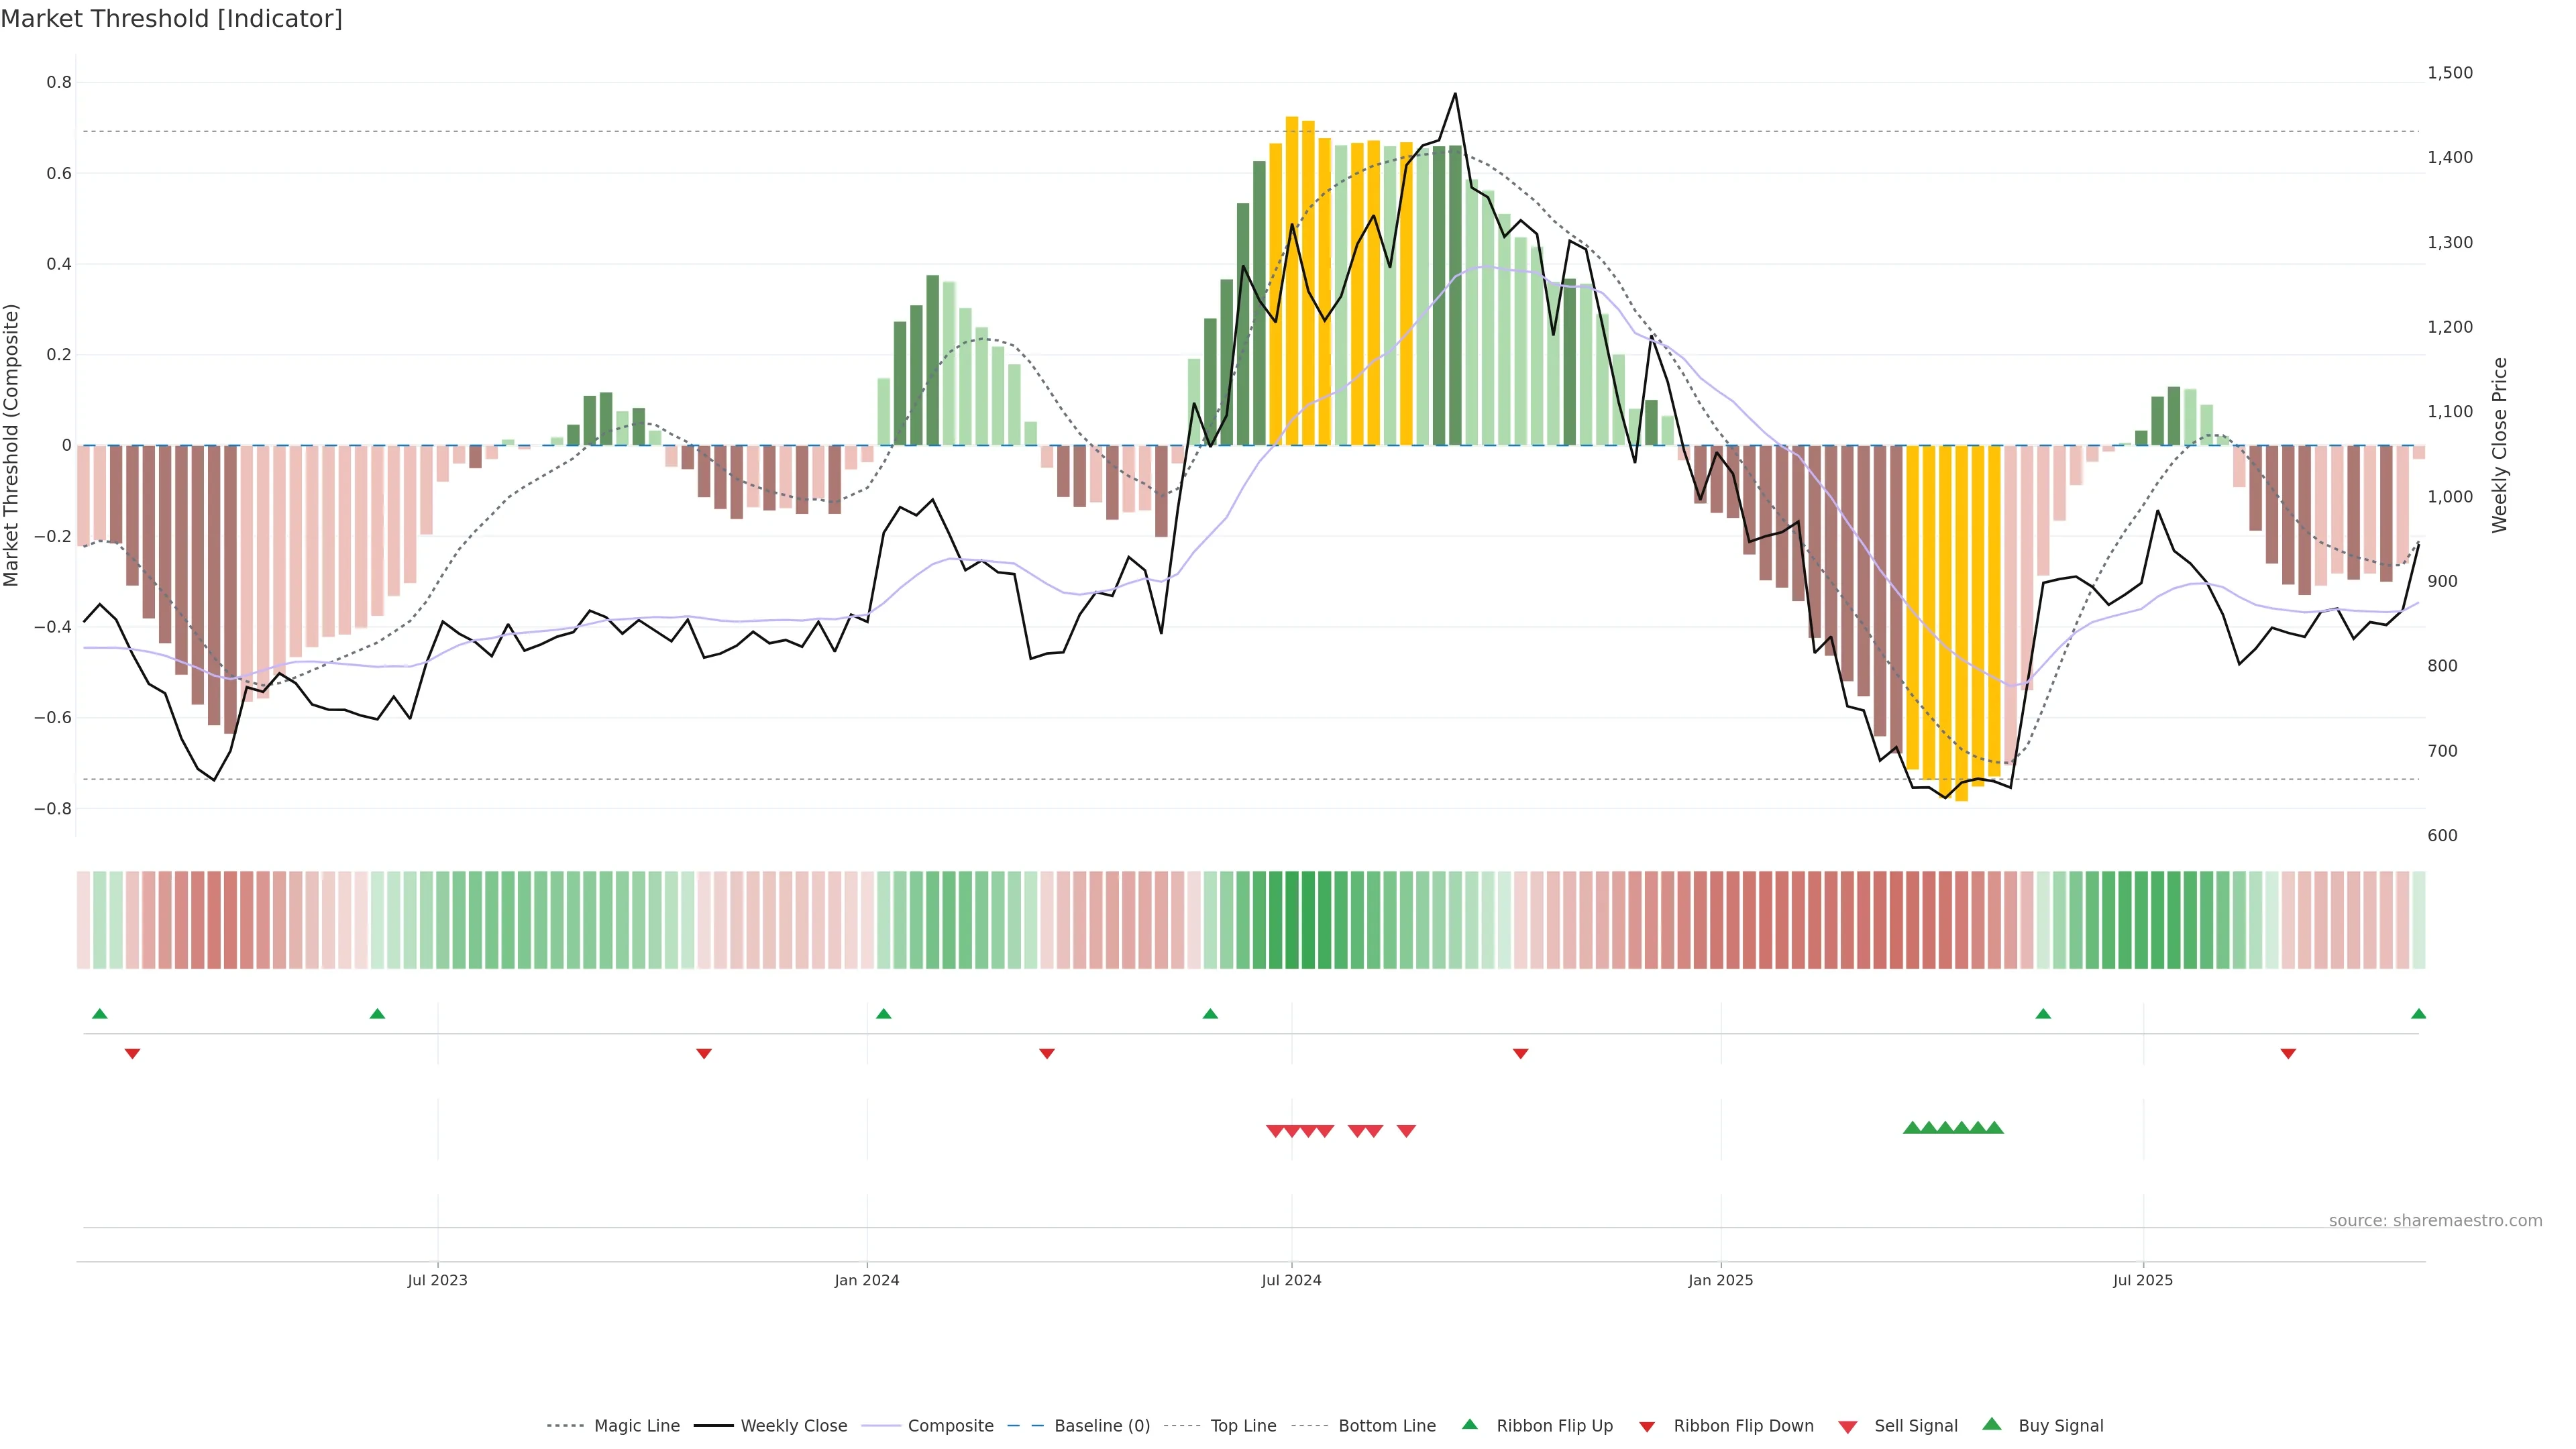Click the Buy Signal legend icon

tap(1992, 1424)
